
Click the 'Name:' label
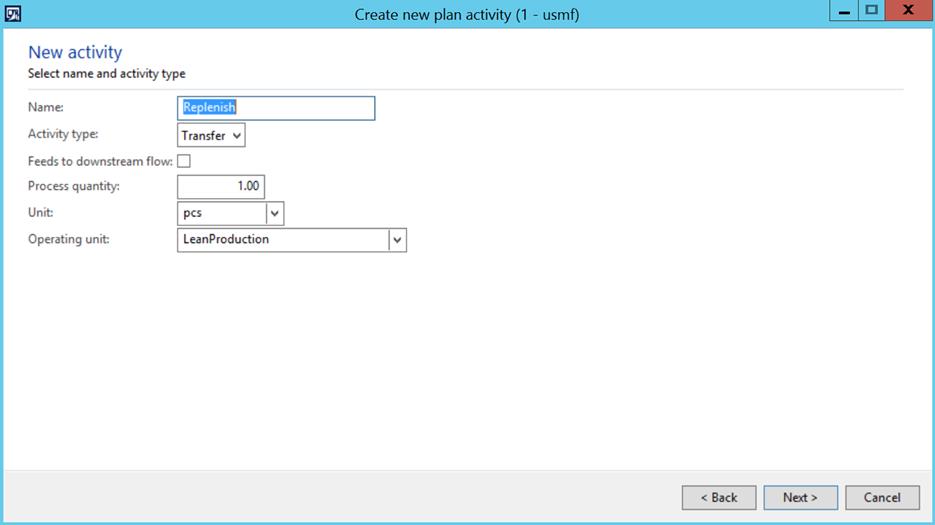click(x=46, y=107)
